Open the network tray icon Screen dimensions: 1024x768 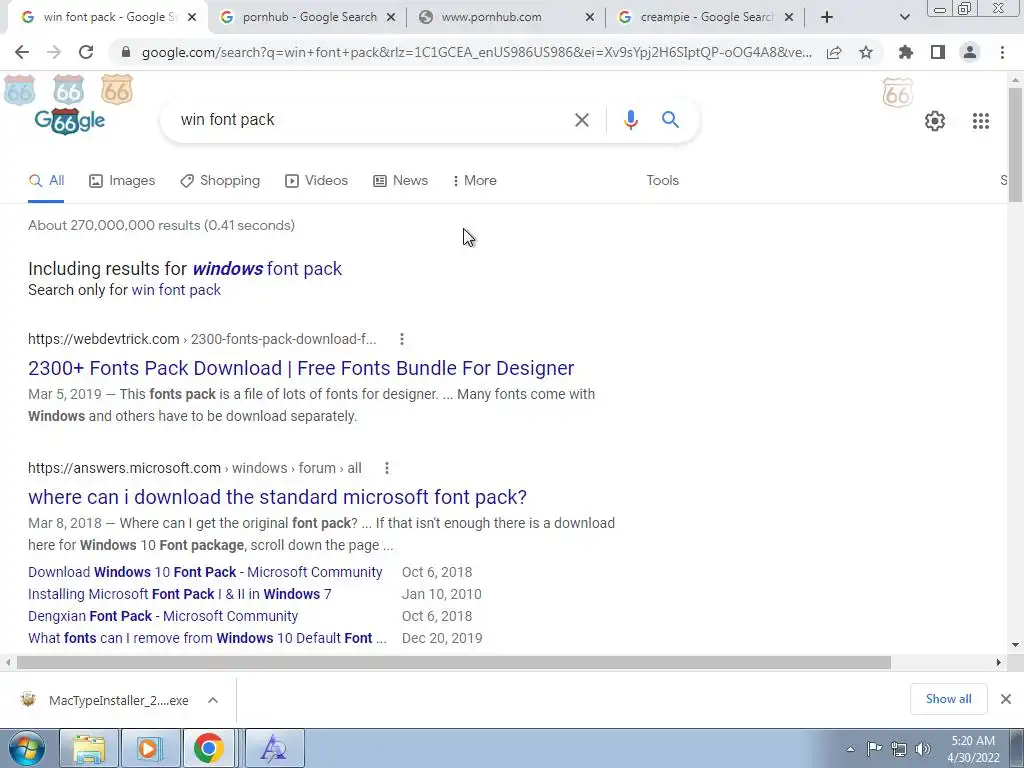click(x=899, y=749)
